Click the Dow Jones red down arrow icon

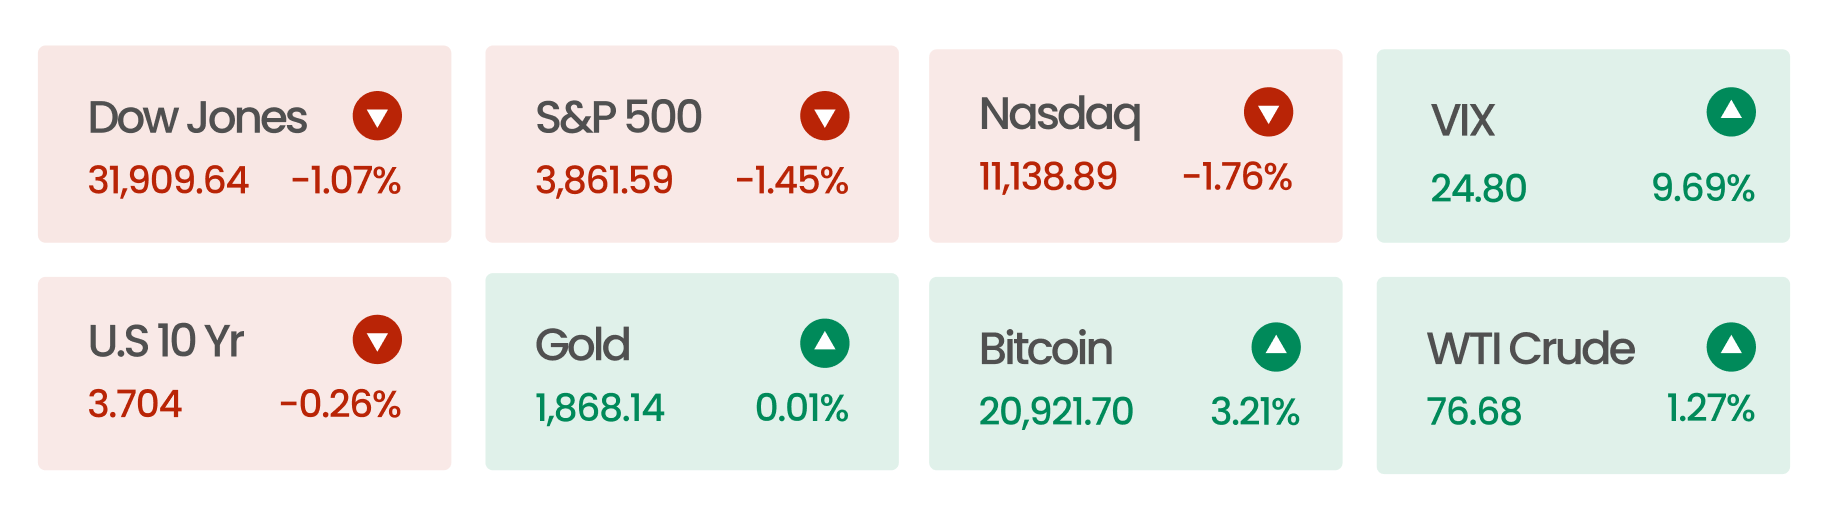click(377, 116)
